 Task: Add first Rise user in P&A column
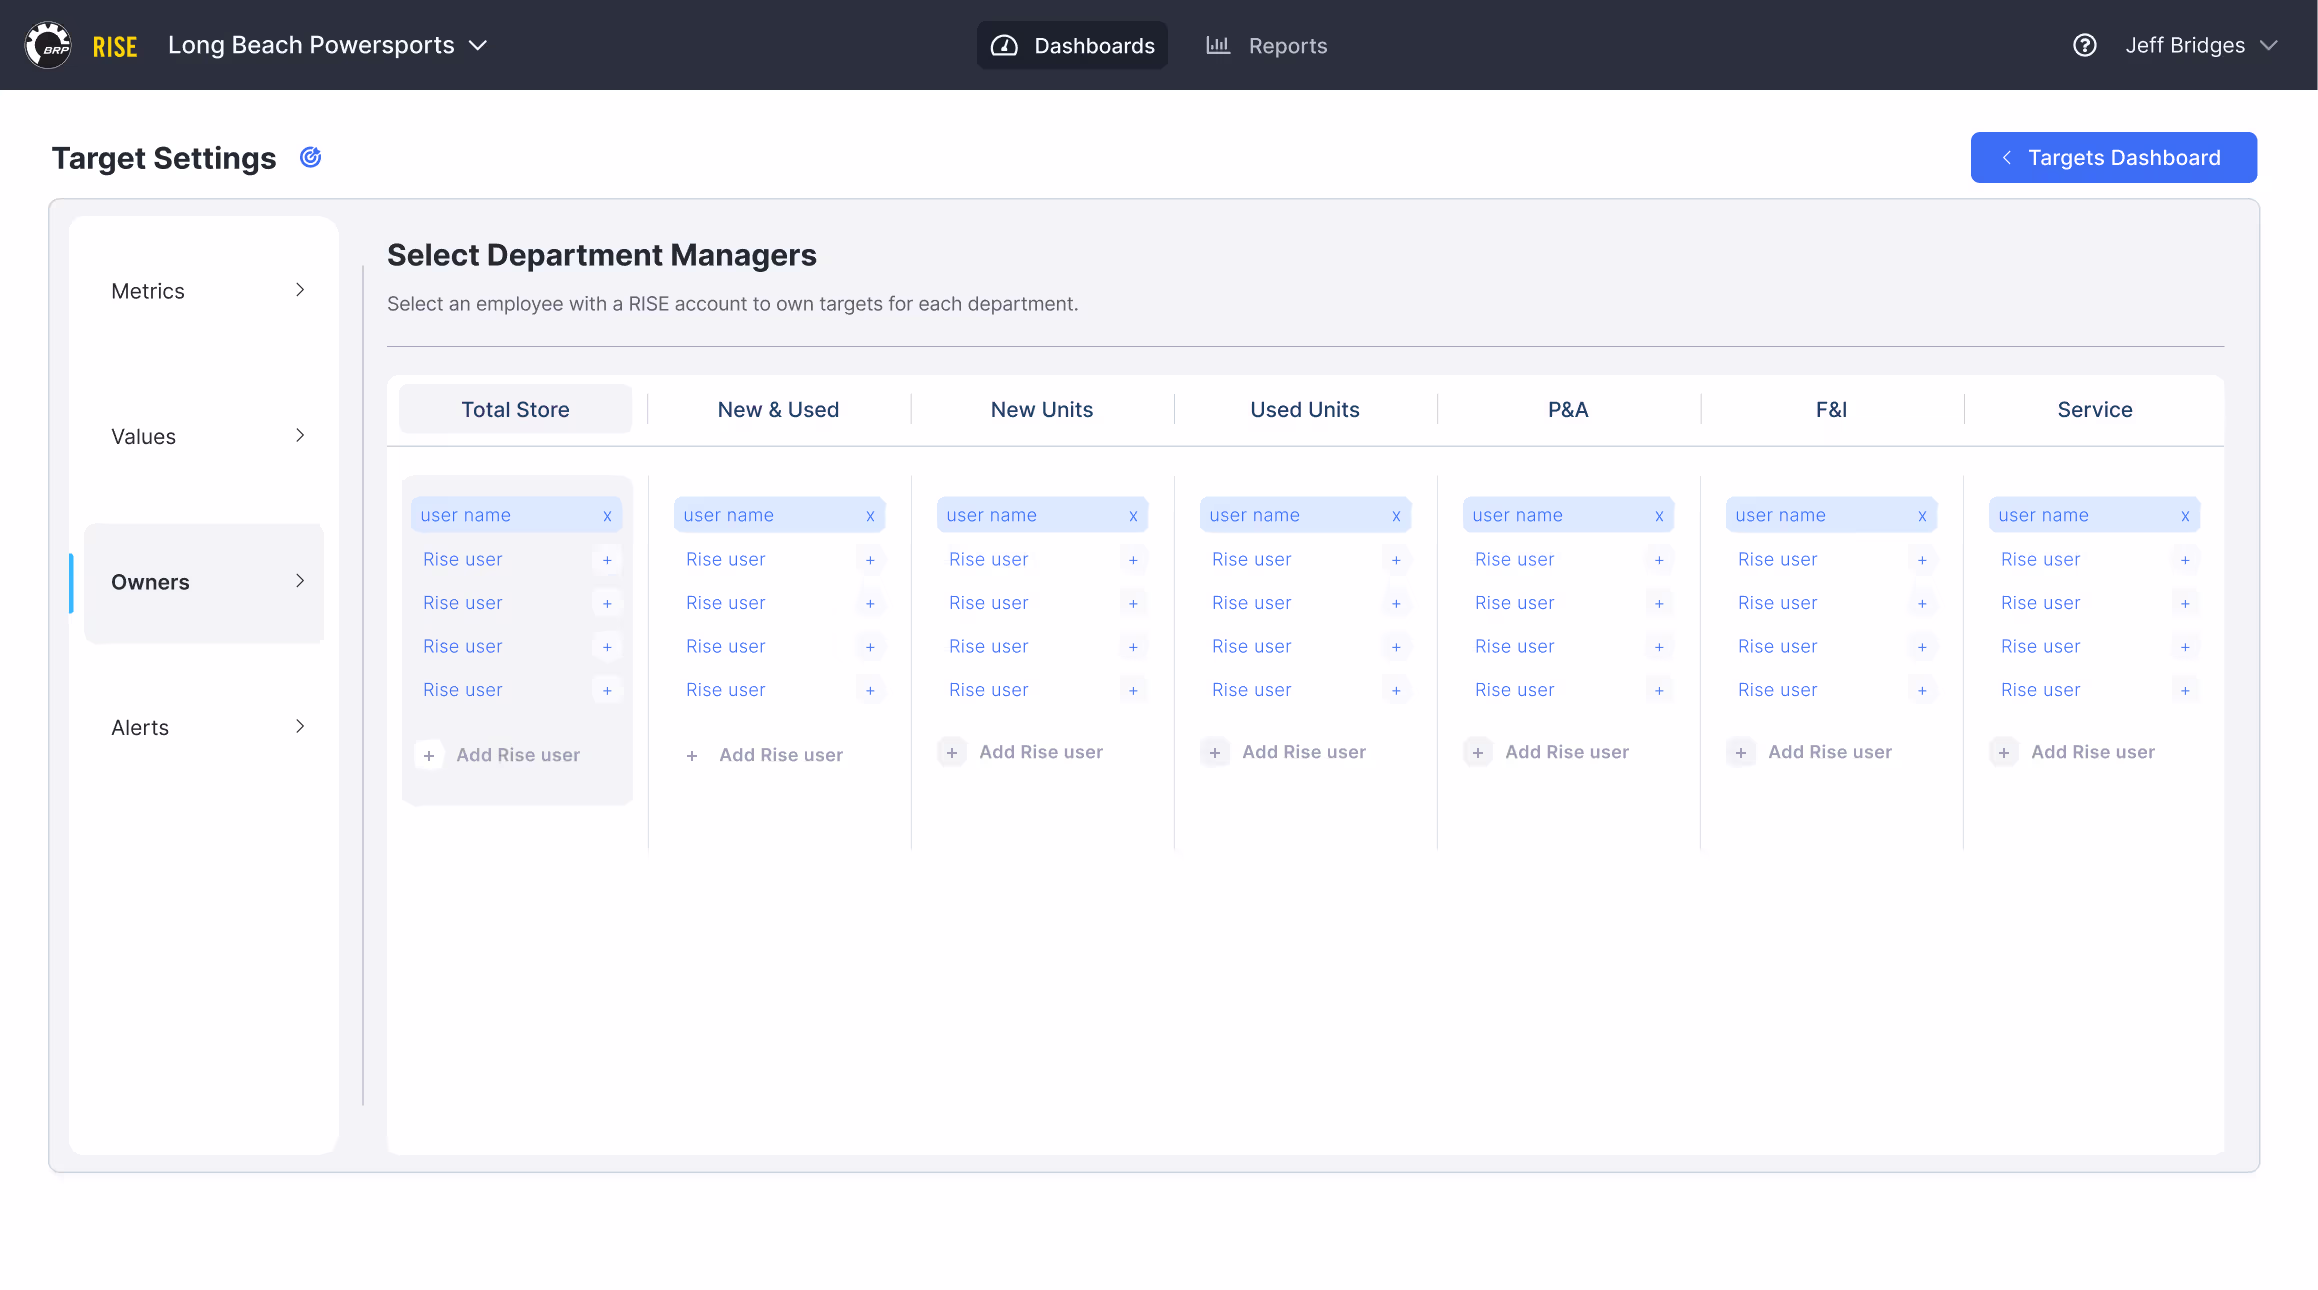(1659, 560)
